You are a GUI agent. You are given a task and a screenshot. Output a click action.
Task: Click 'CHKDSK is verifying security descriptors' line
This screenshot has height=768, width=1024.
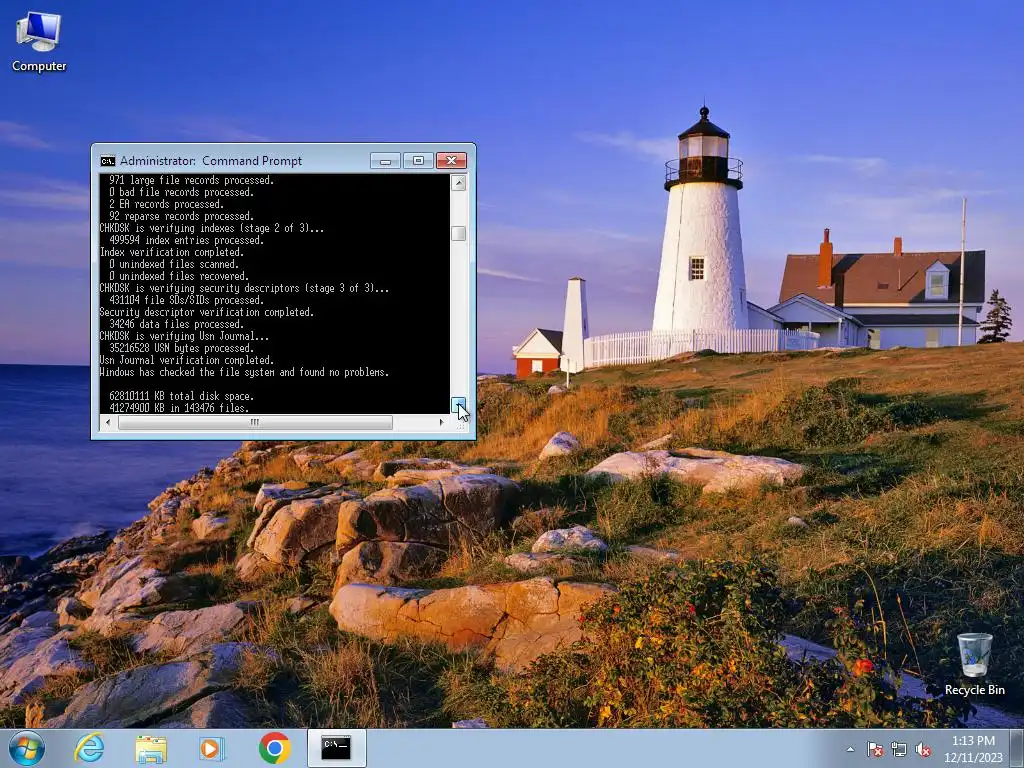tap(244, 288)
